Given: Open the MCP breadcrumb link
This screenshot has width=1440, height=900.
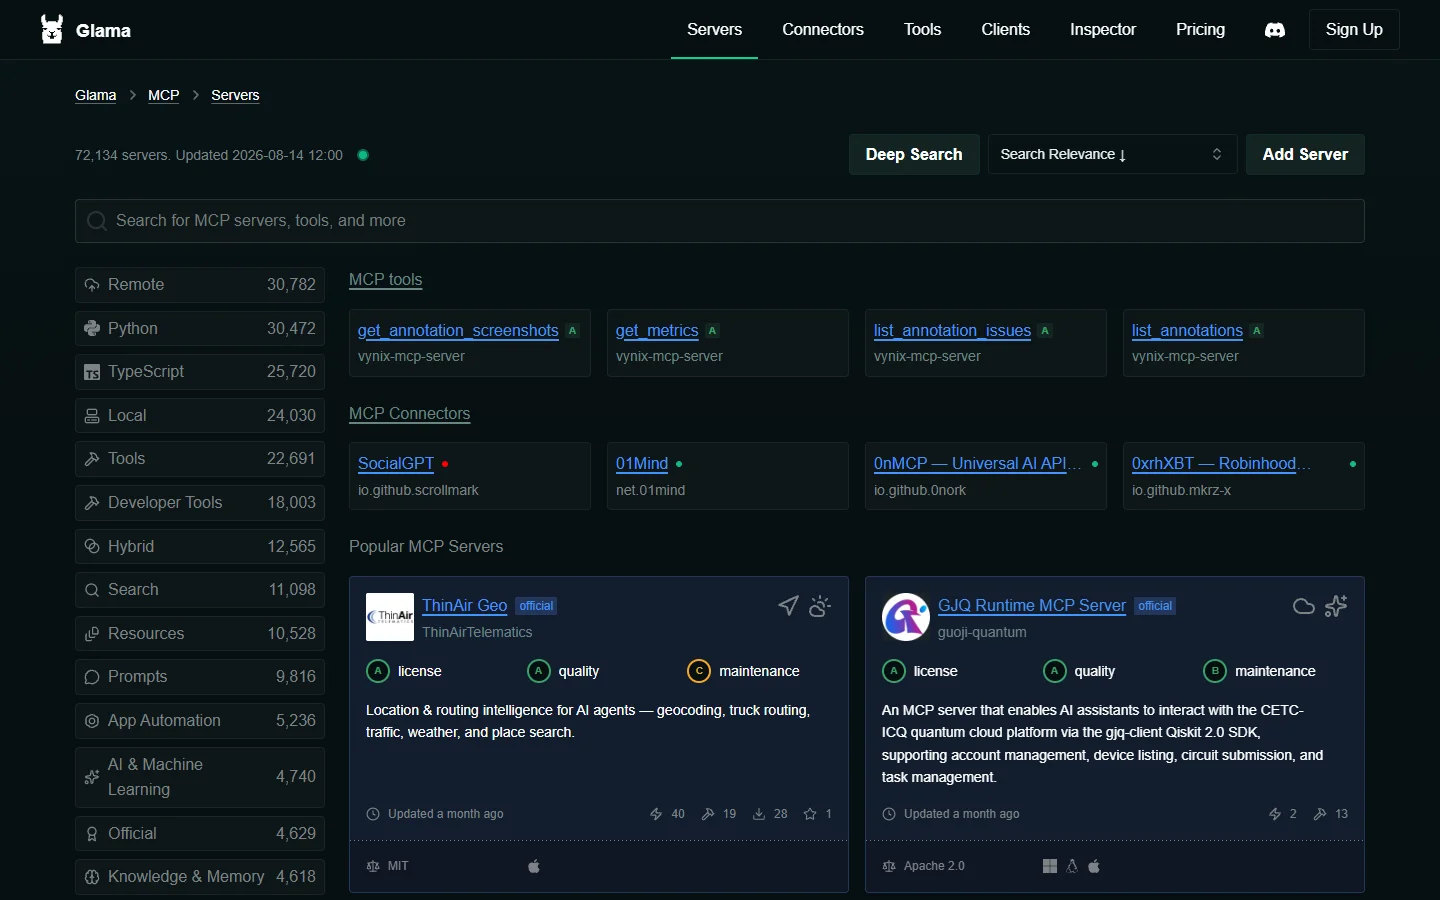Looking at the screenshot, I should click(x=164, y=95).
